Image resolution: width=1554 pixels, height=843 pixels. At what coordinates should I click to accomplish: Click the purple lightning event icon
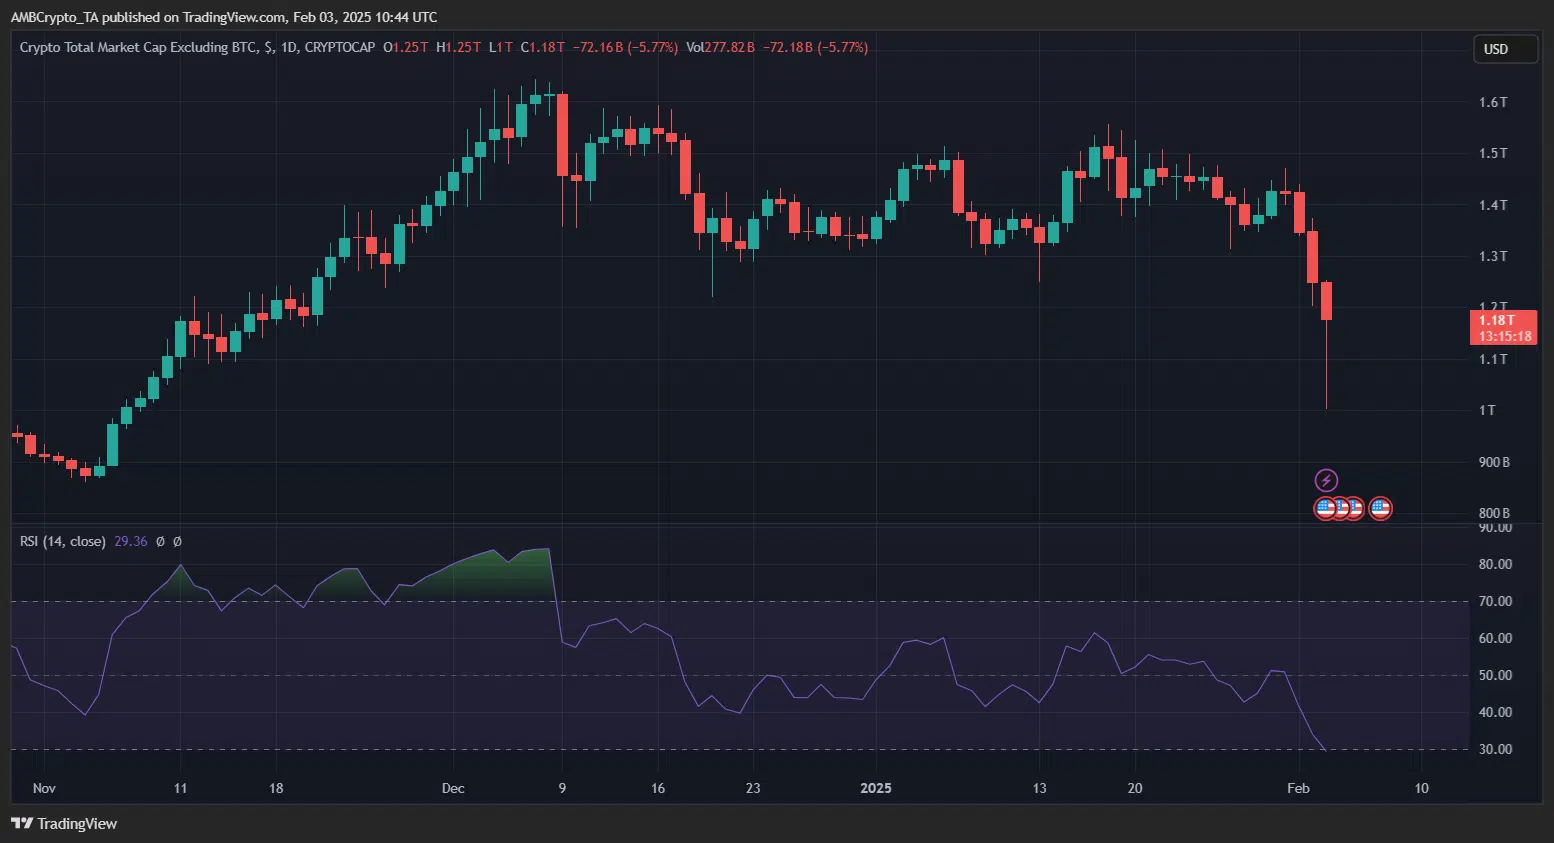pos(1326,480)
